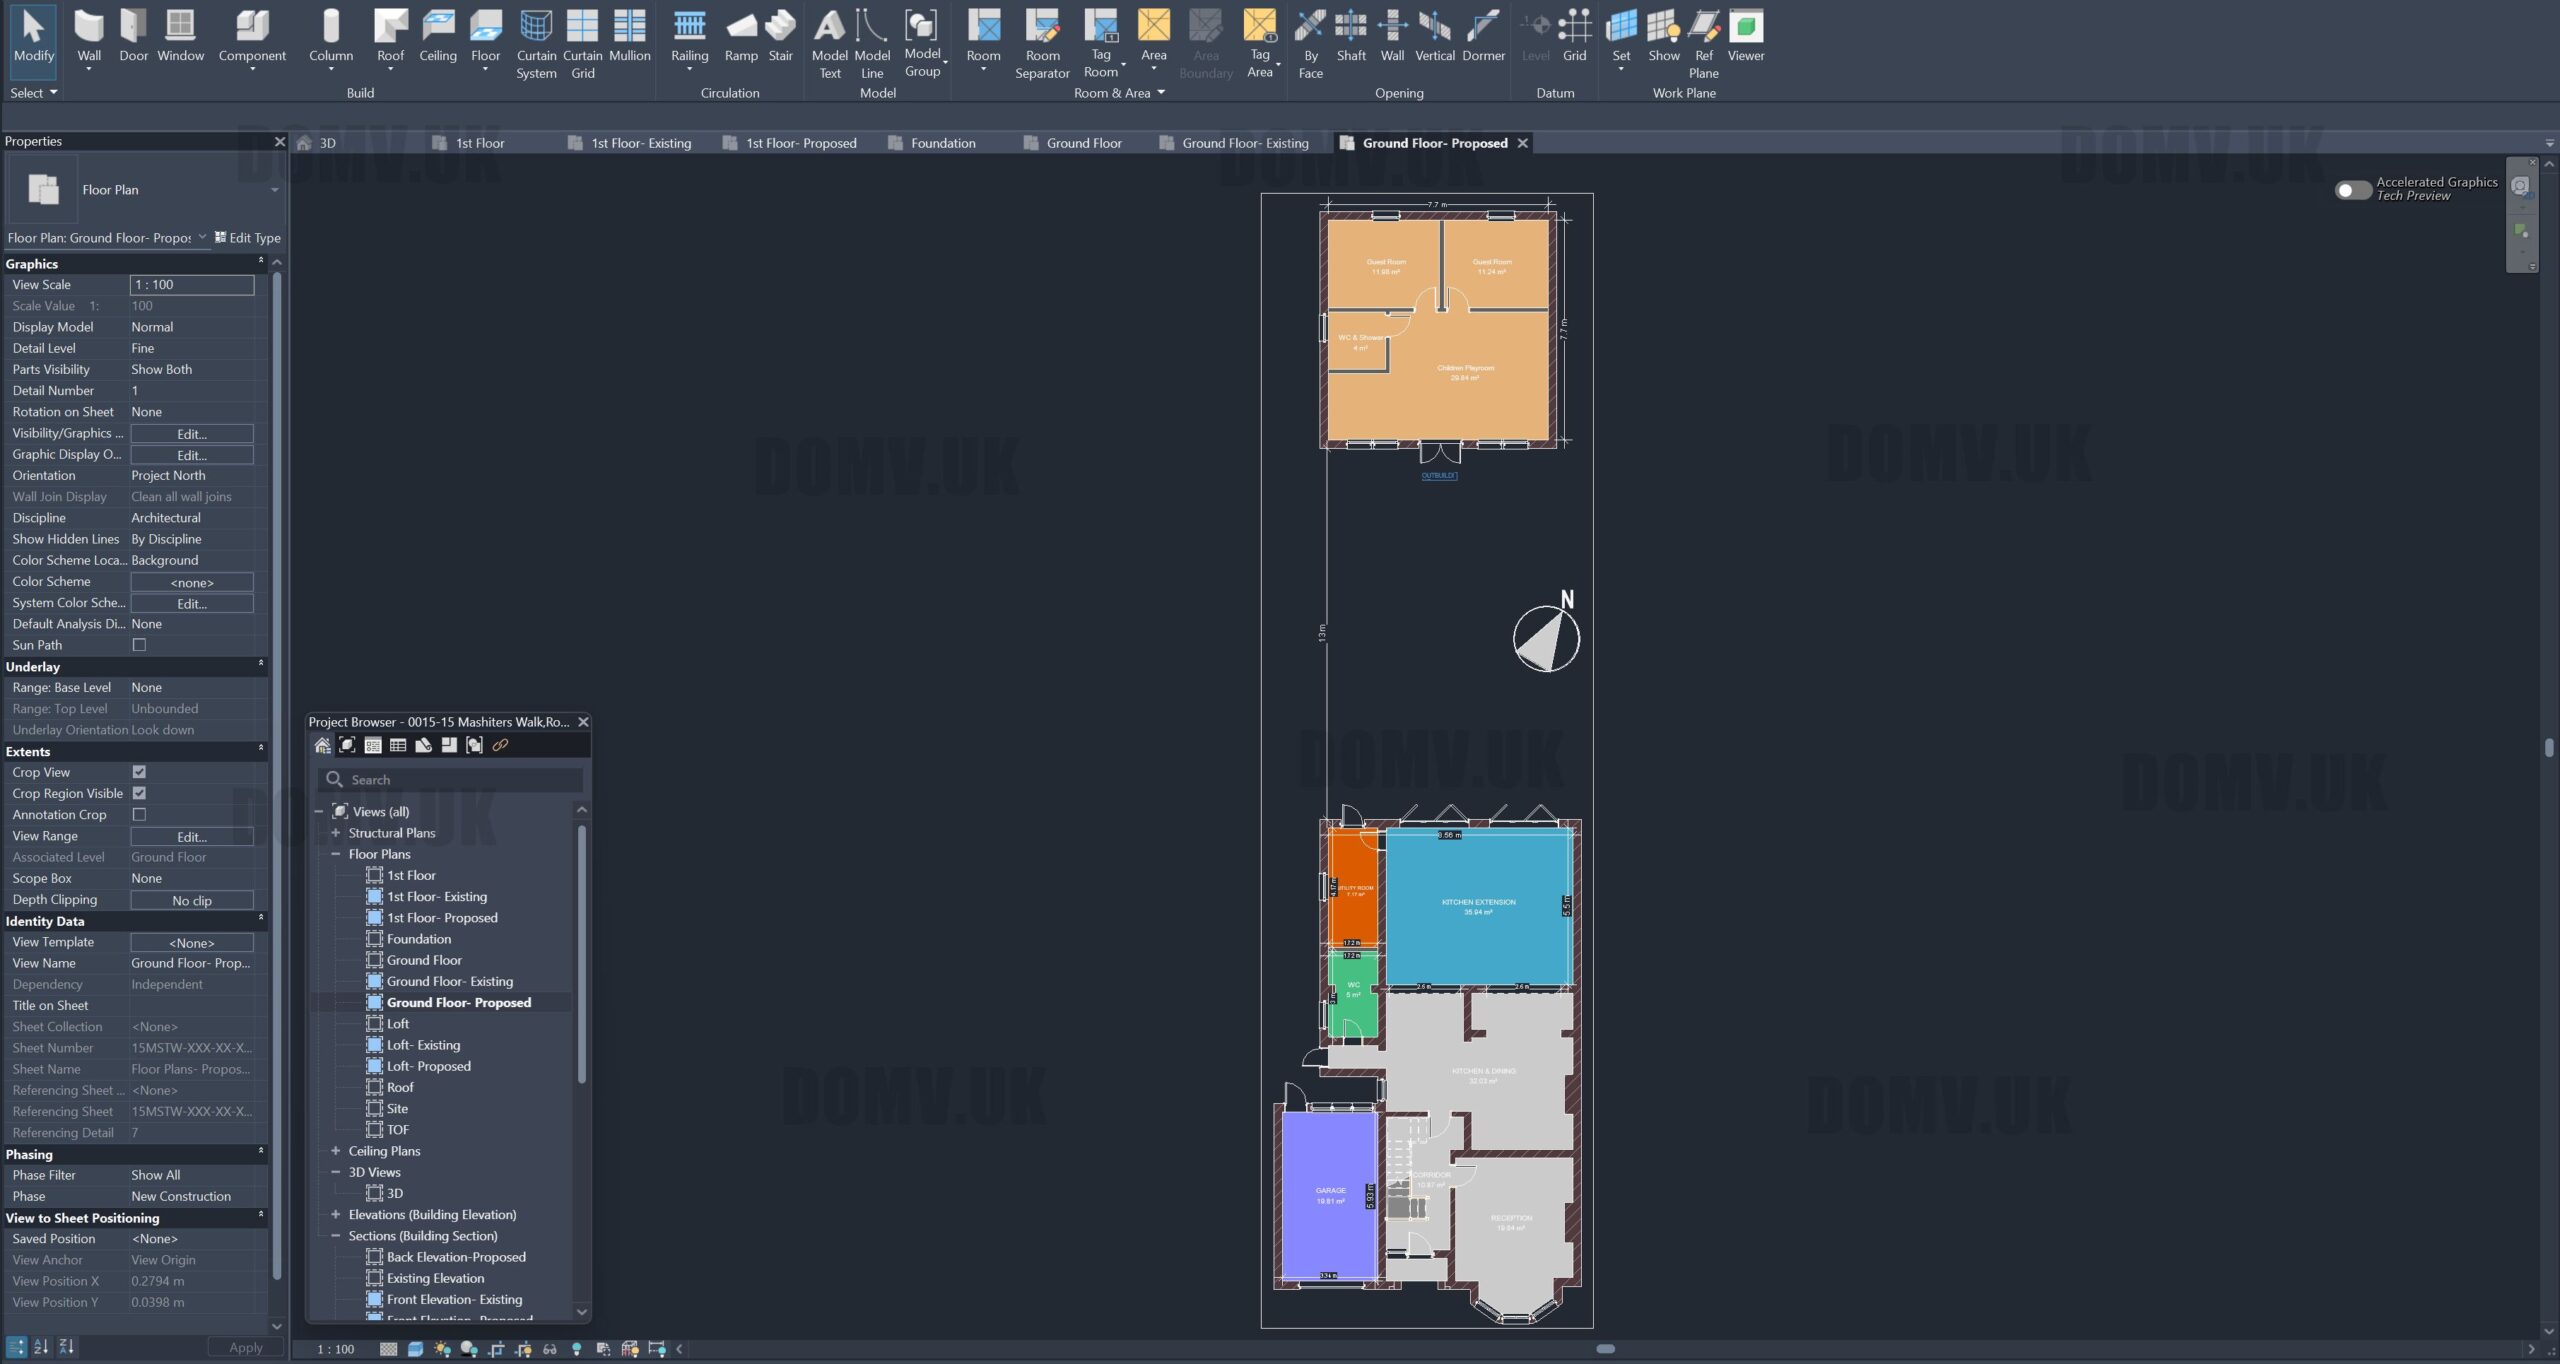Collapse the Floor Plans tree node
Screen dimensions: 2560x1364
pyautogui.click(x=336, y=854)
